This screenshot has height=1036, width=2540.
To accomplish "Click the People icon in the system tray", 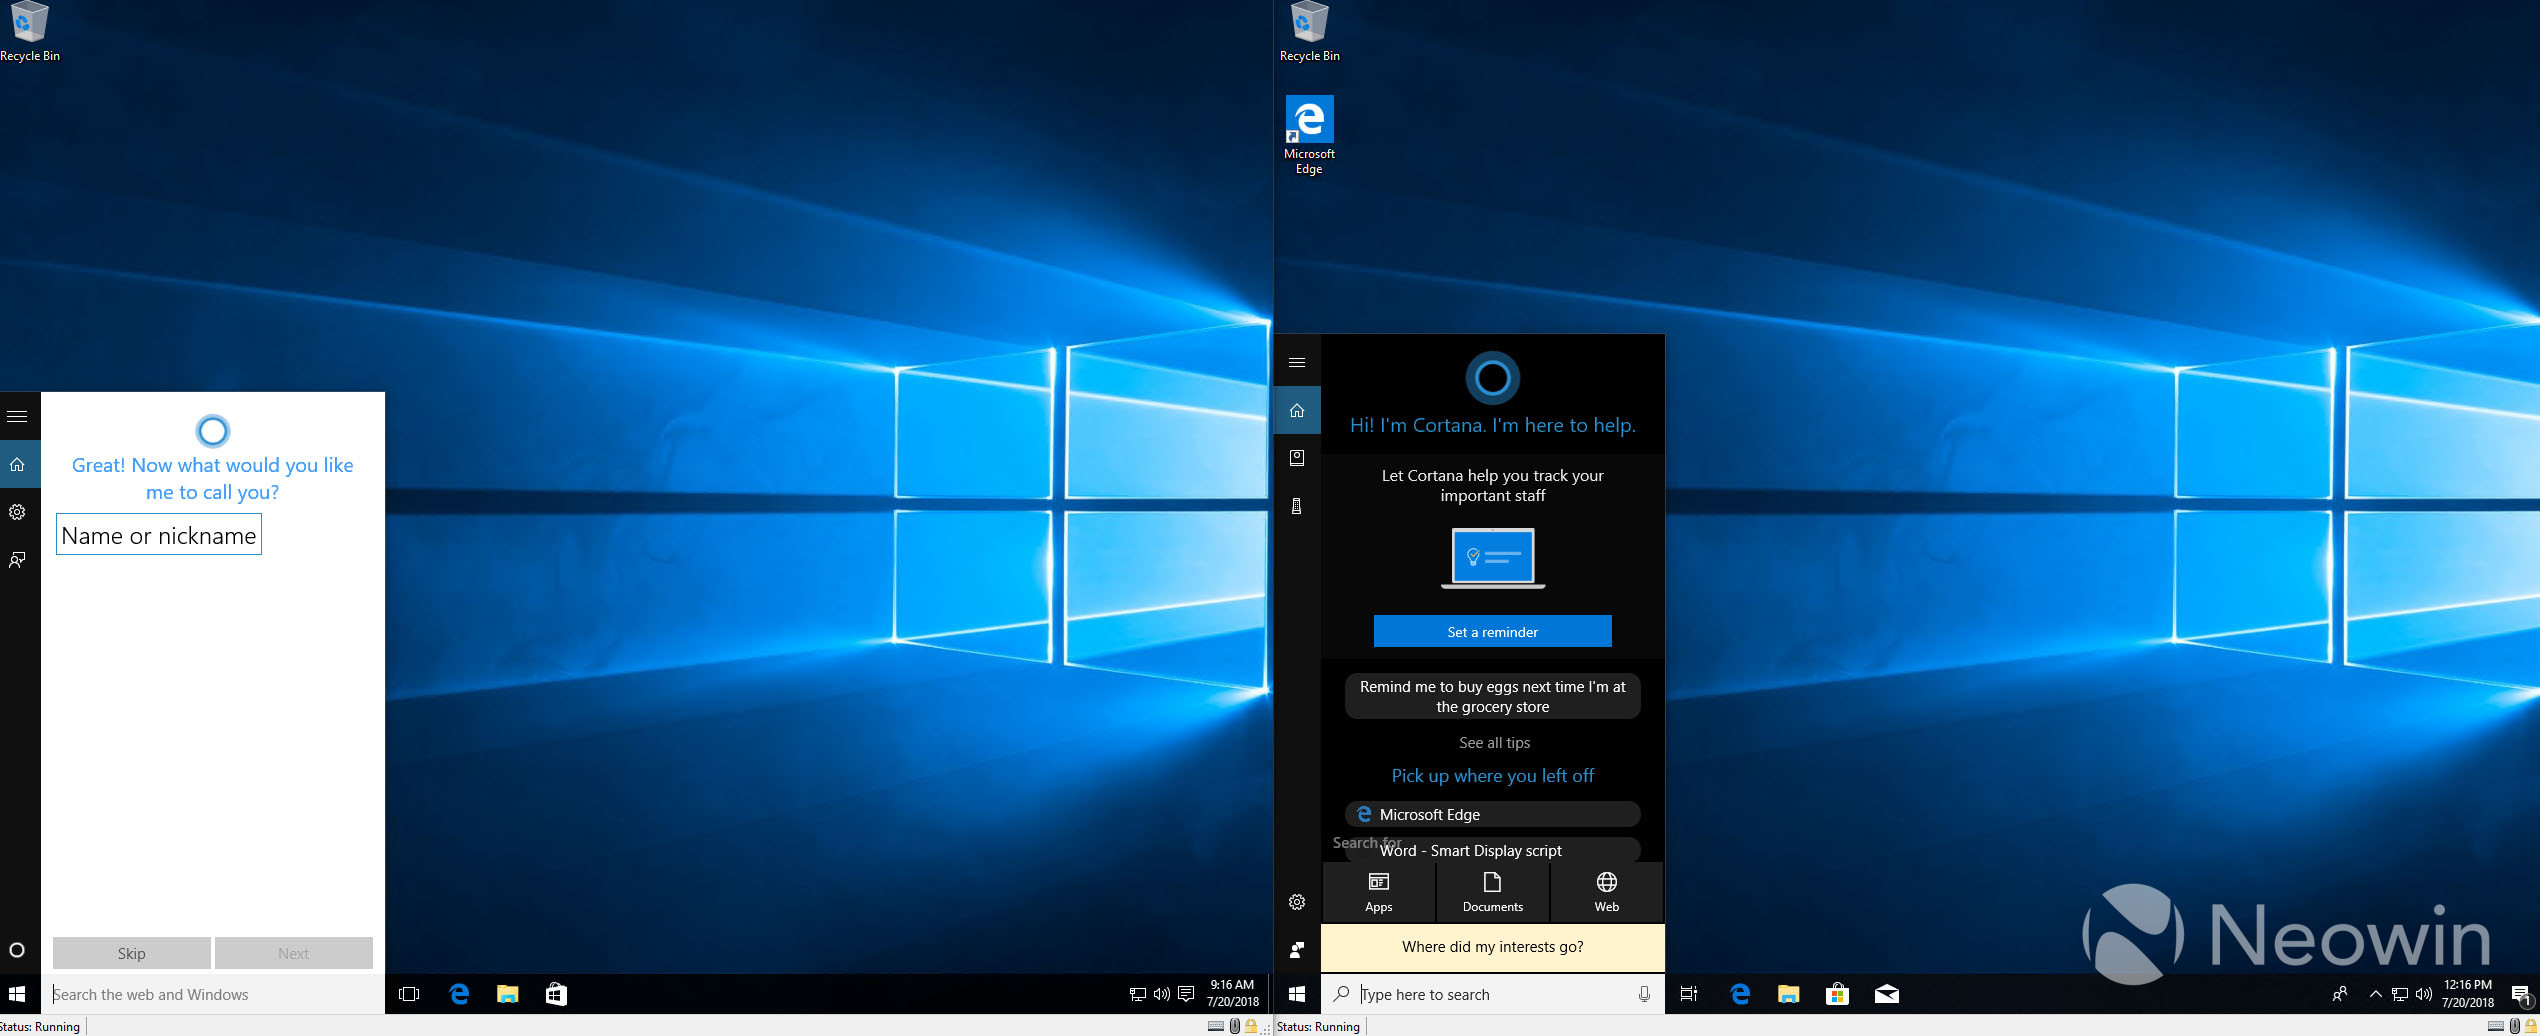I will pos(2339,994).
